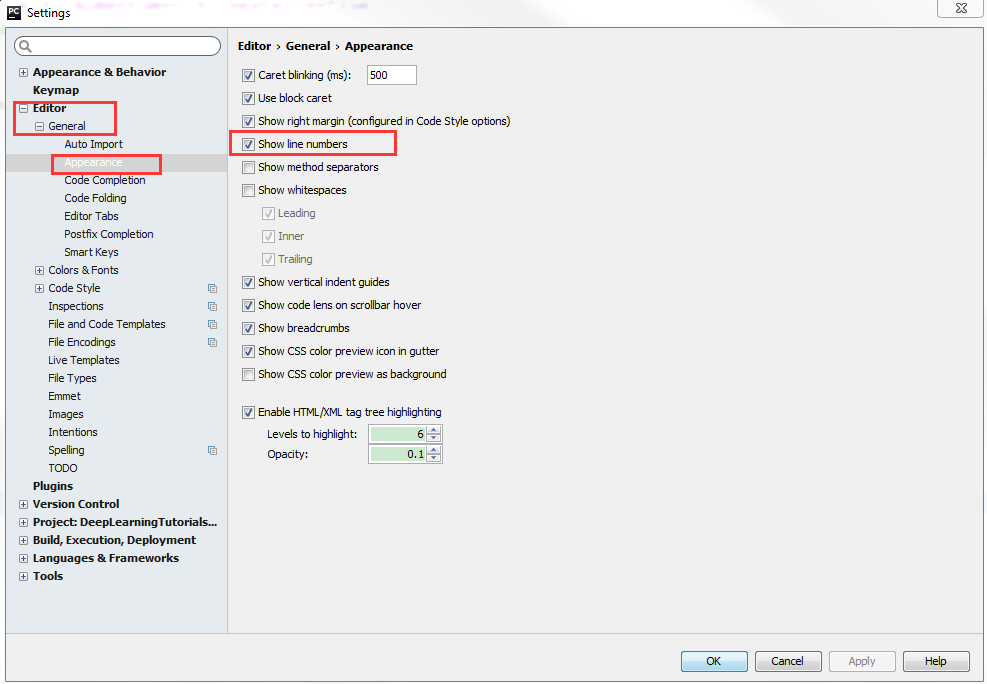
Task: Collapse the Editor tree node
Action: coord(23,108)
